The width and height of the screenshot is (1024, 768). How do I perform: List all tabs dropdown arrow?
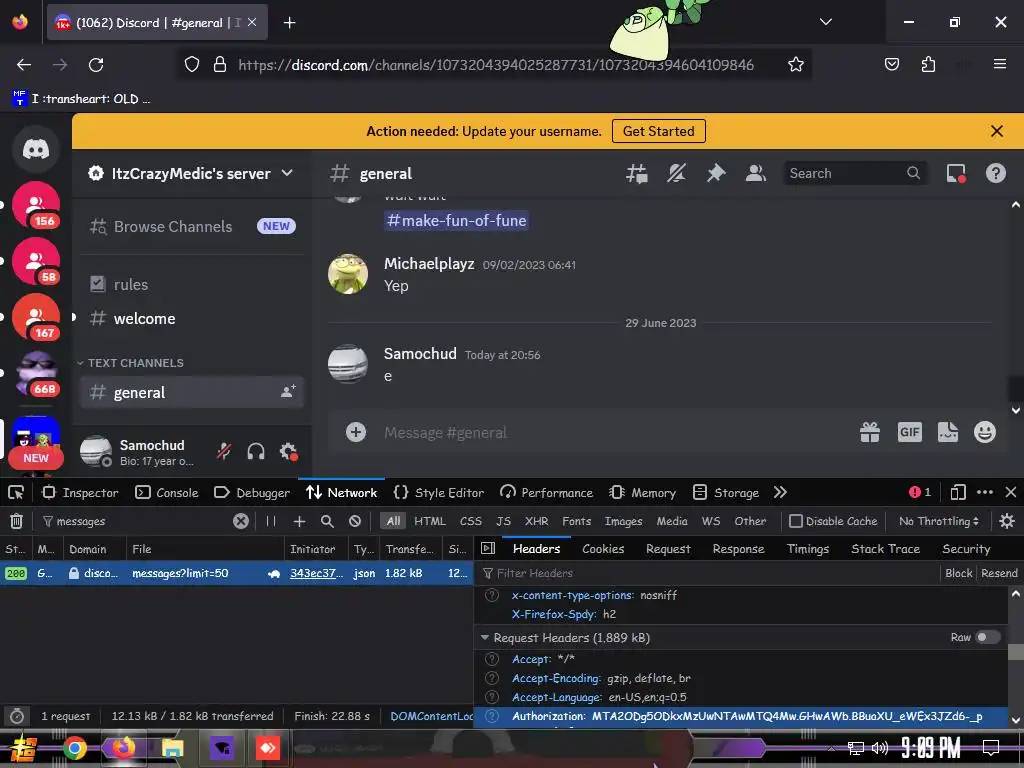pyautogui.click(x=825, y=22)
